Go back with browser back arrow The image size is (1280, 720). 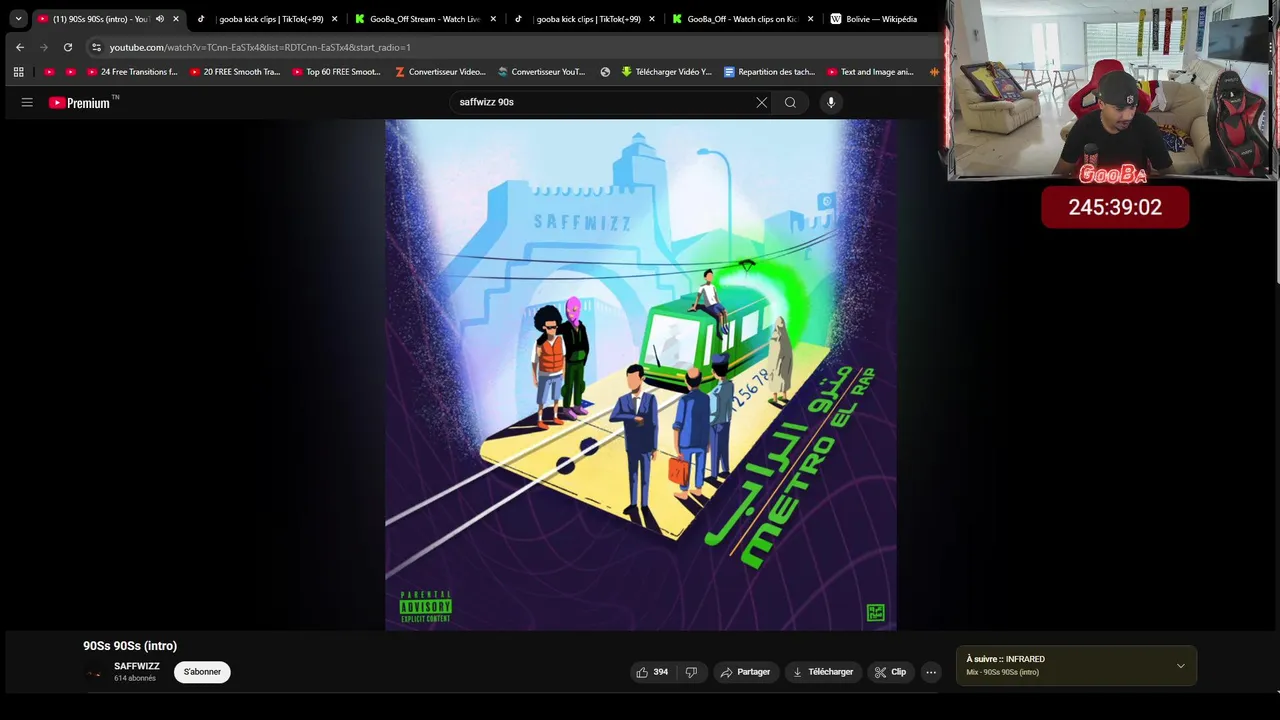click(20, 47)
